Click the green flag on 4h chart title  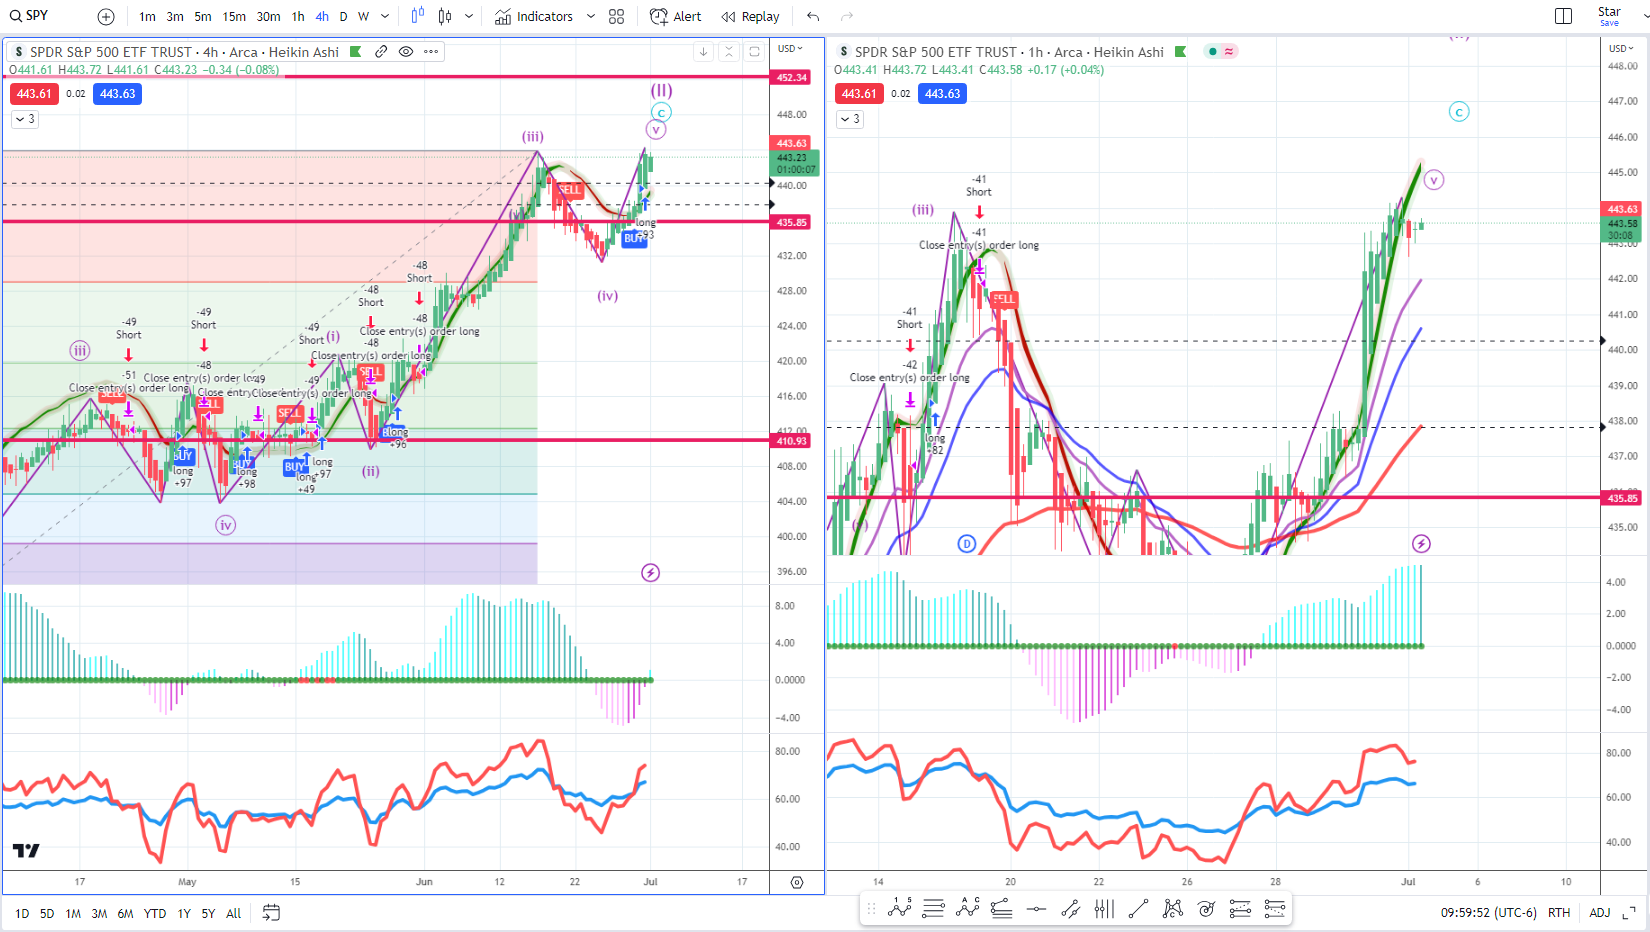(x=355, y=52)
